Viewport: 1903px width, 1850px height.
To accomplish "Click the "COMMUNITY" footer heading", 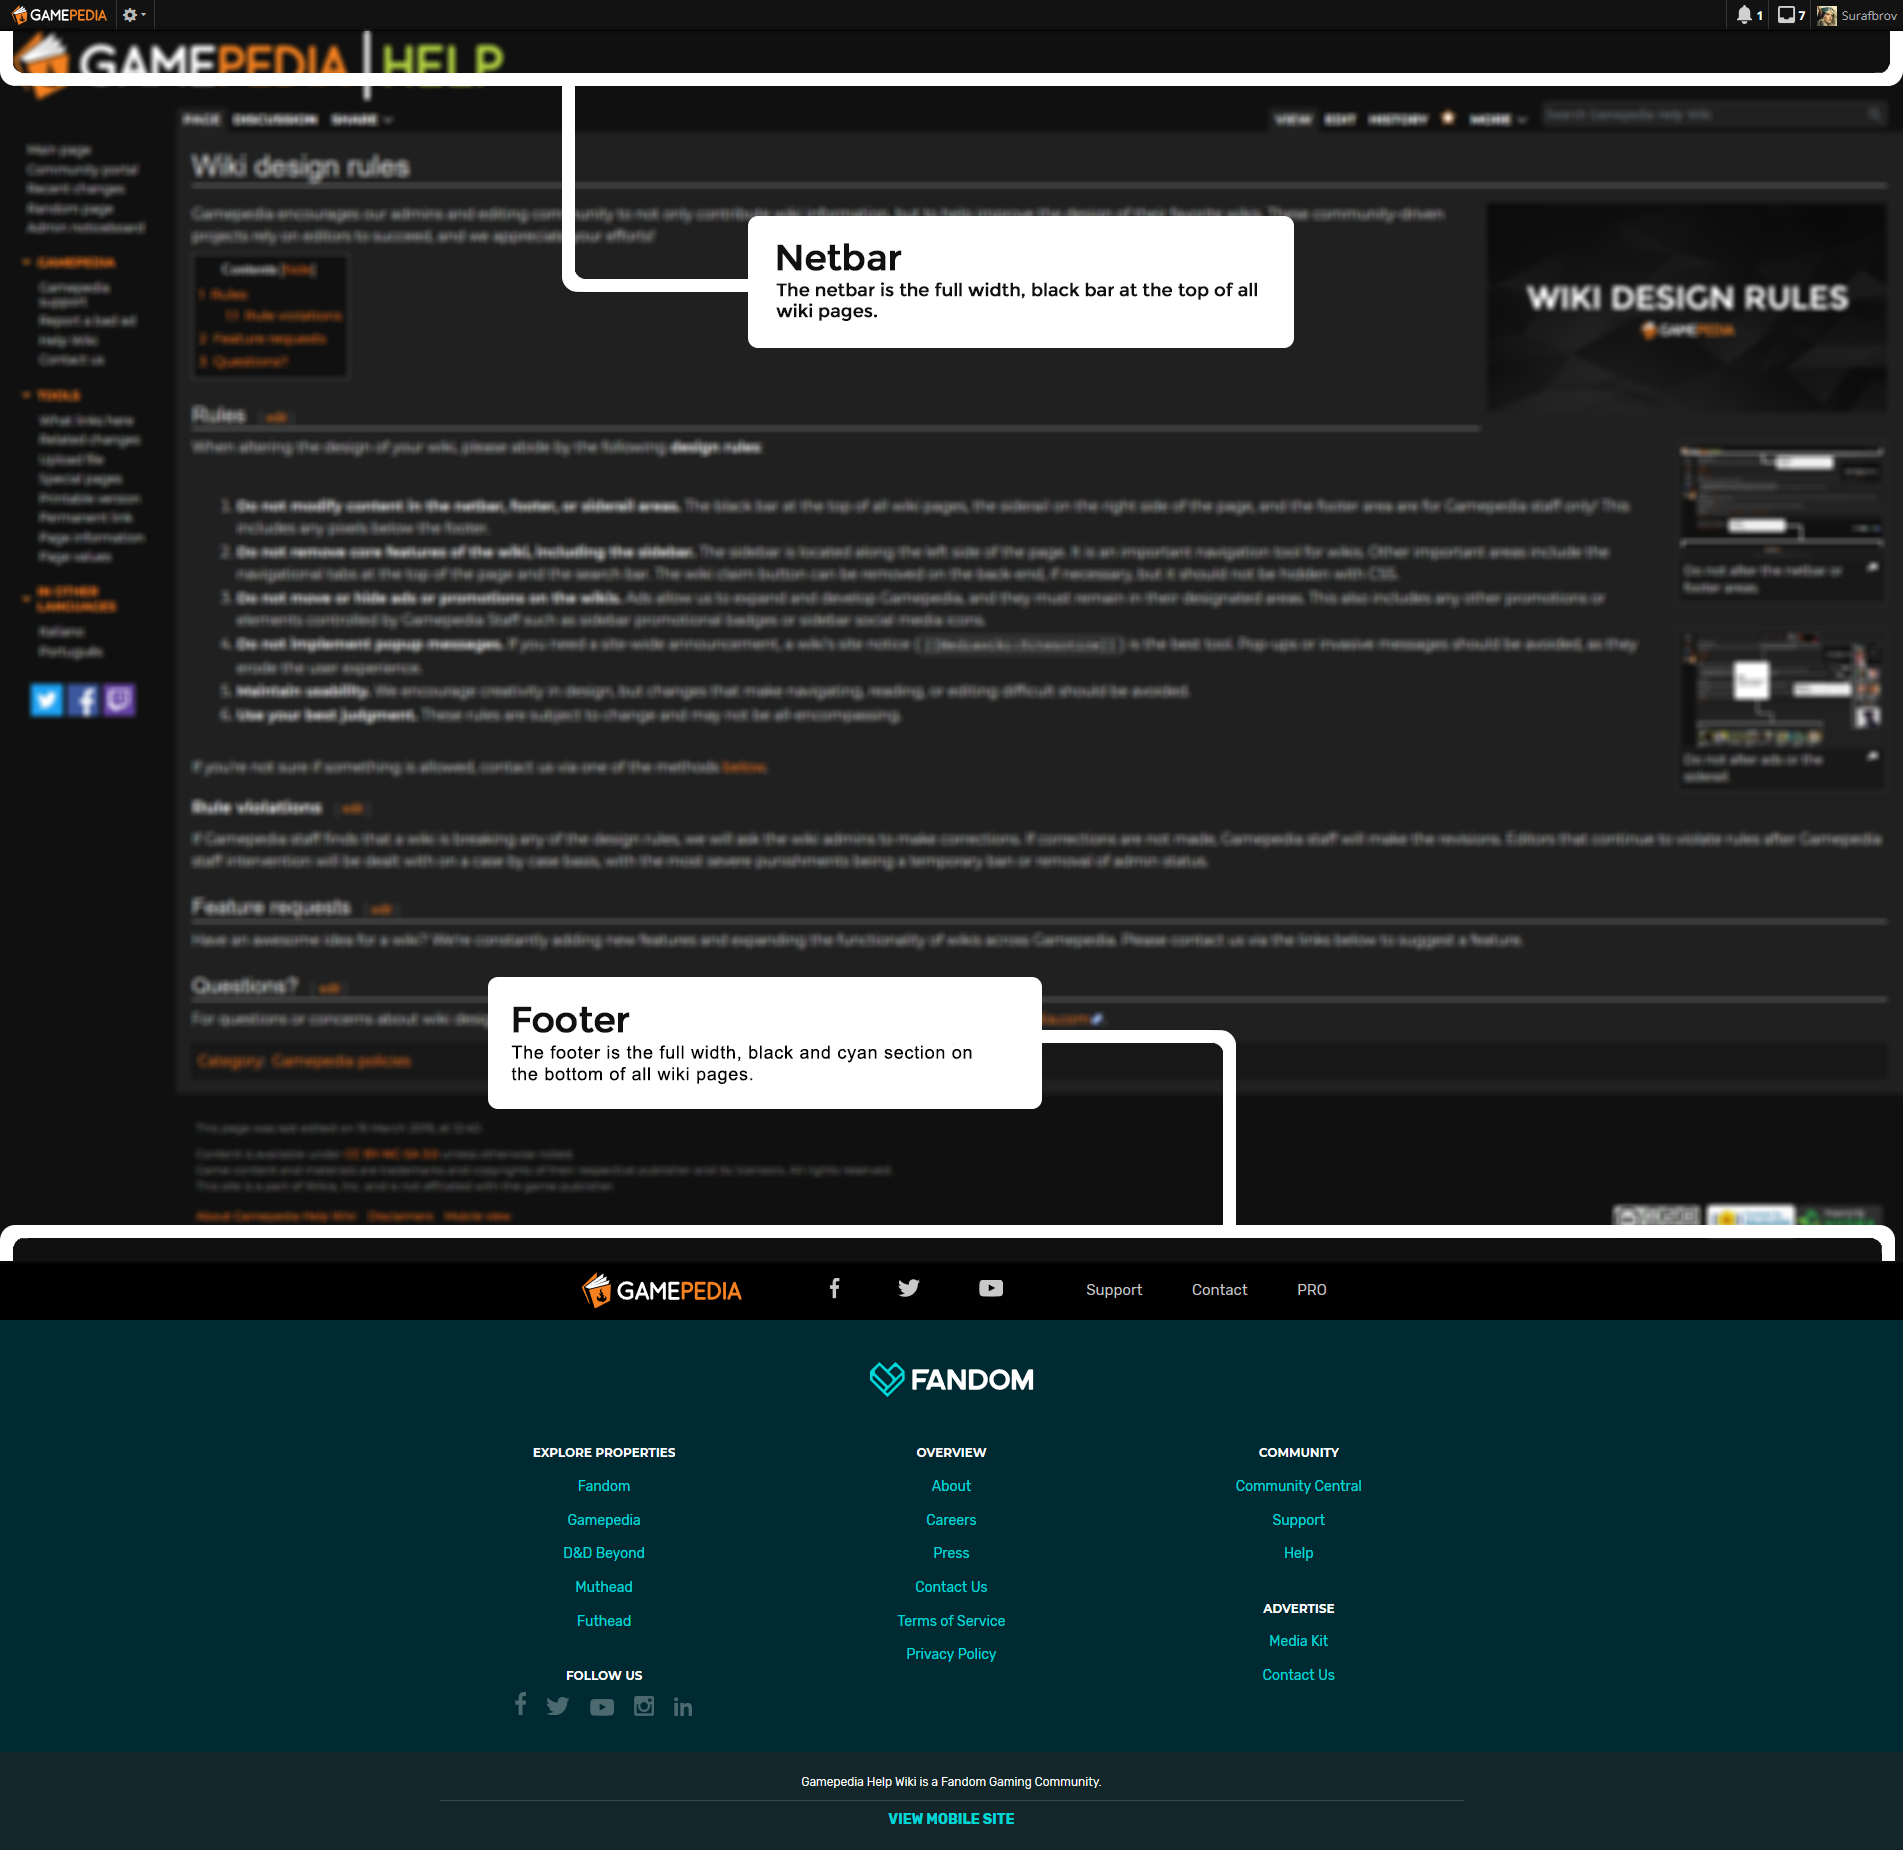I will pyautogui.click(x=1298, y=1452).
